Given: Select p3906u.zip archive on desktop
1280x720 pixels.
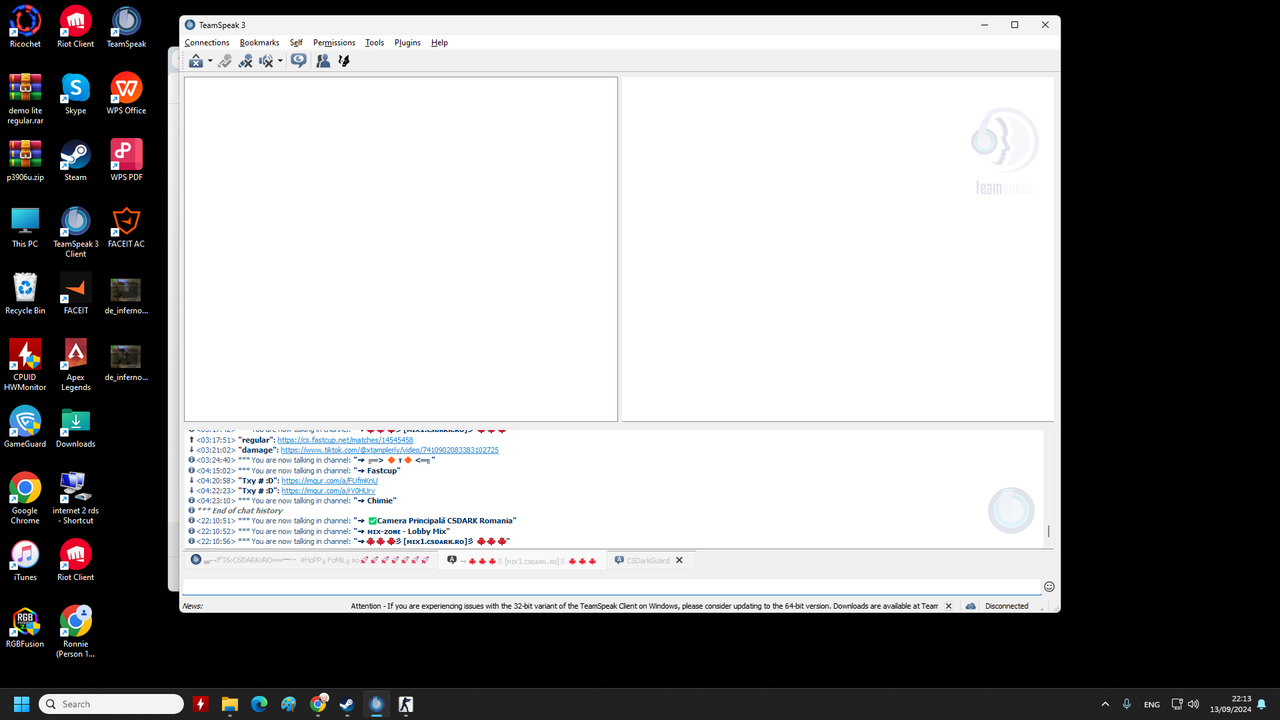Looking at the screenshot, I should (25, 160).
